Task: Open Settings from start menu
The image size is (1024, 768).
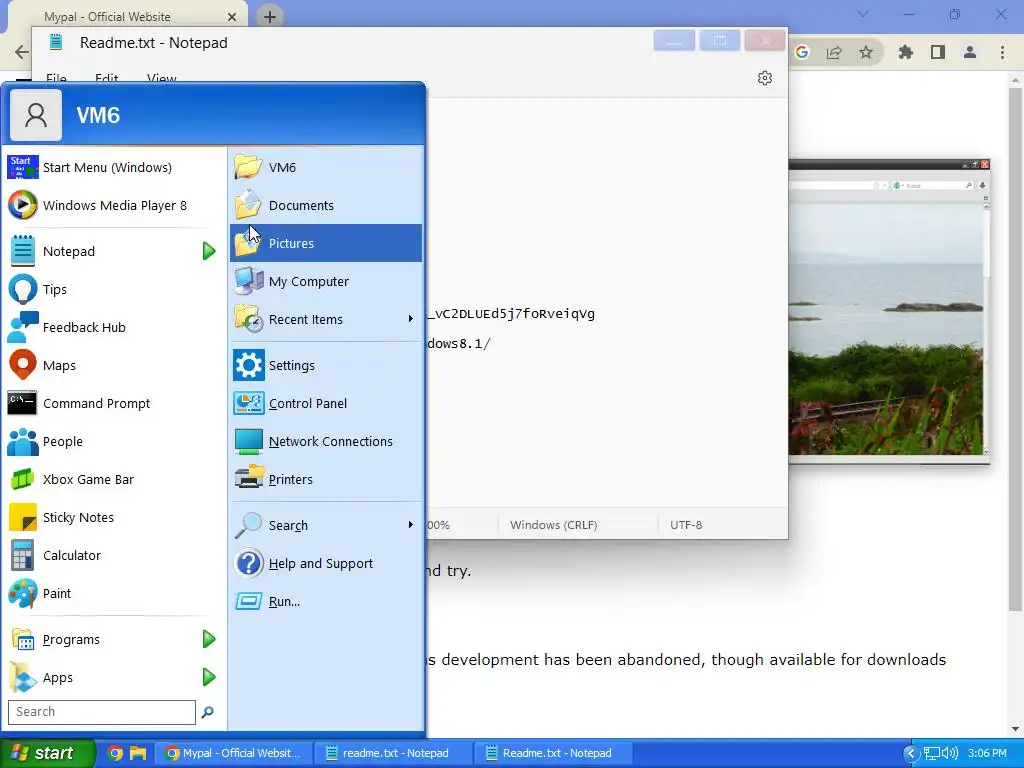Action: [326, 365]
